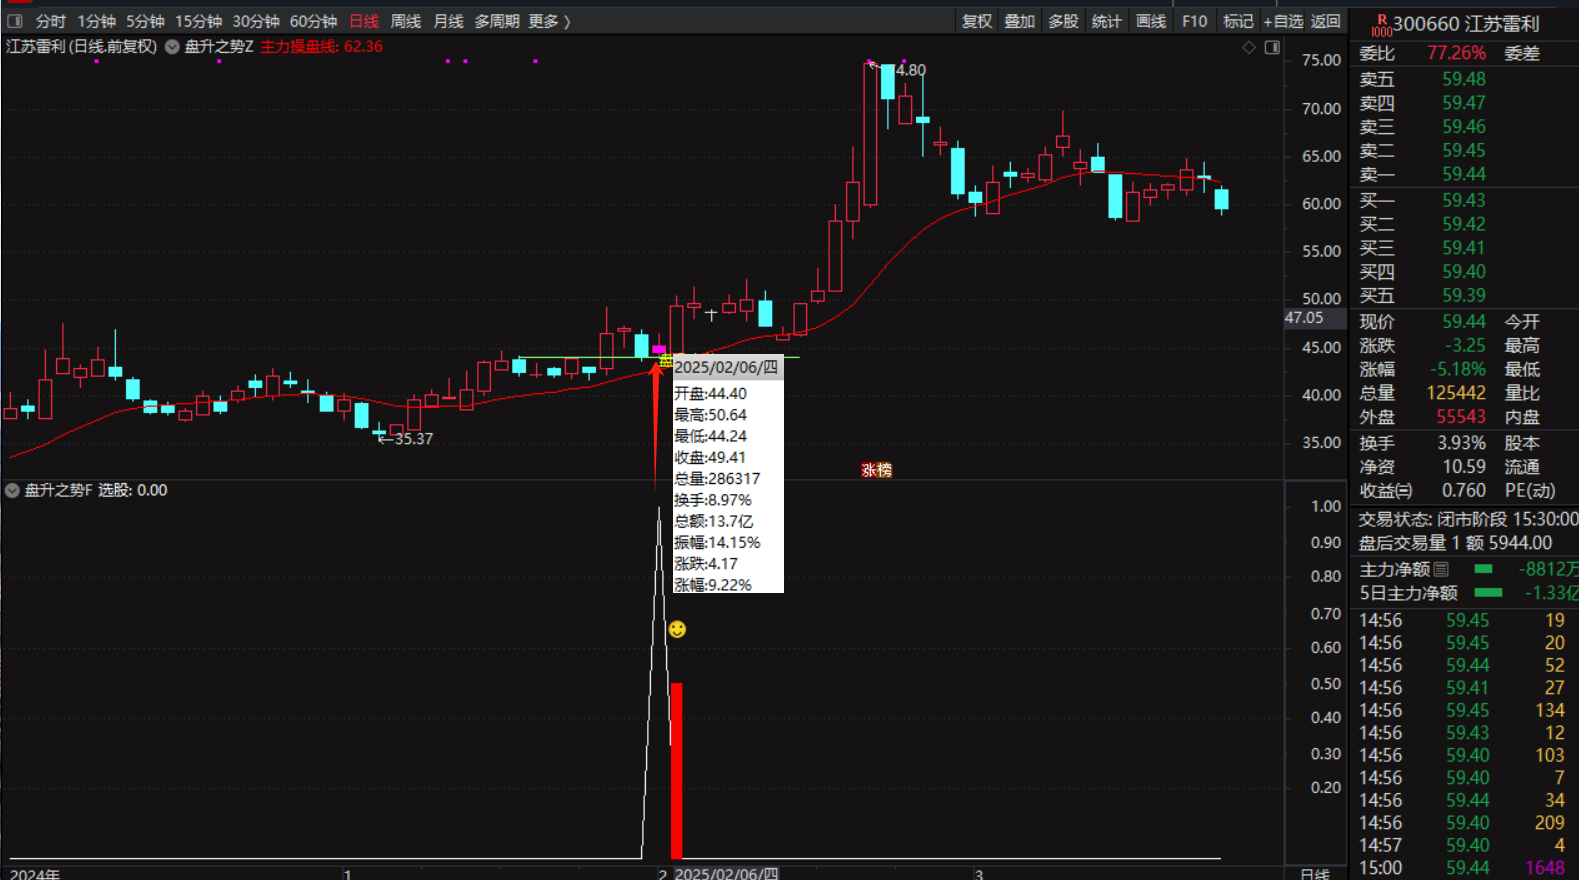The height and width of the screenshot is (880, 1579).
Task: Toggle the left sidebar panel icon
Action: click(15, 21)
